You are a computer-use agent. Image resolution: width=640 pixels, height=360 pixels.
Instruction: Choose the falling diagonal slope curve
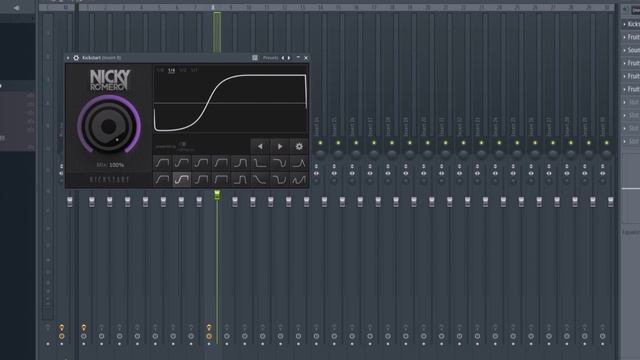[x=260, y=179]
